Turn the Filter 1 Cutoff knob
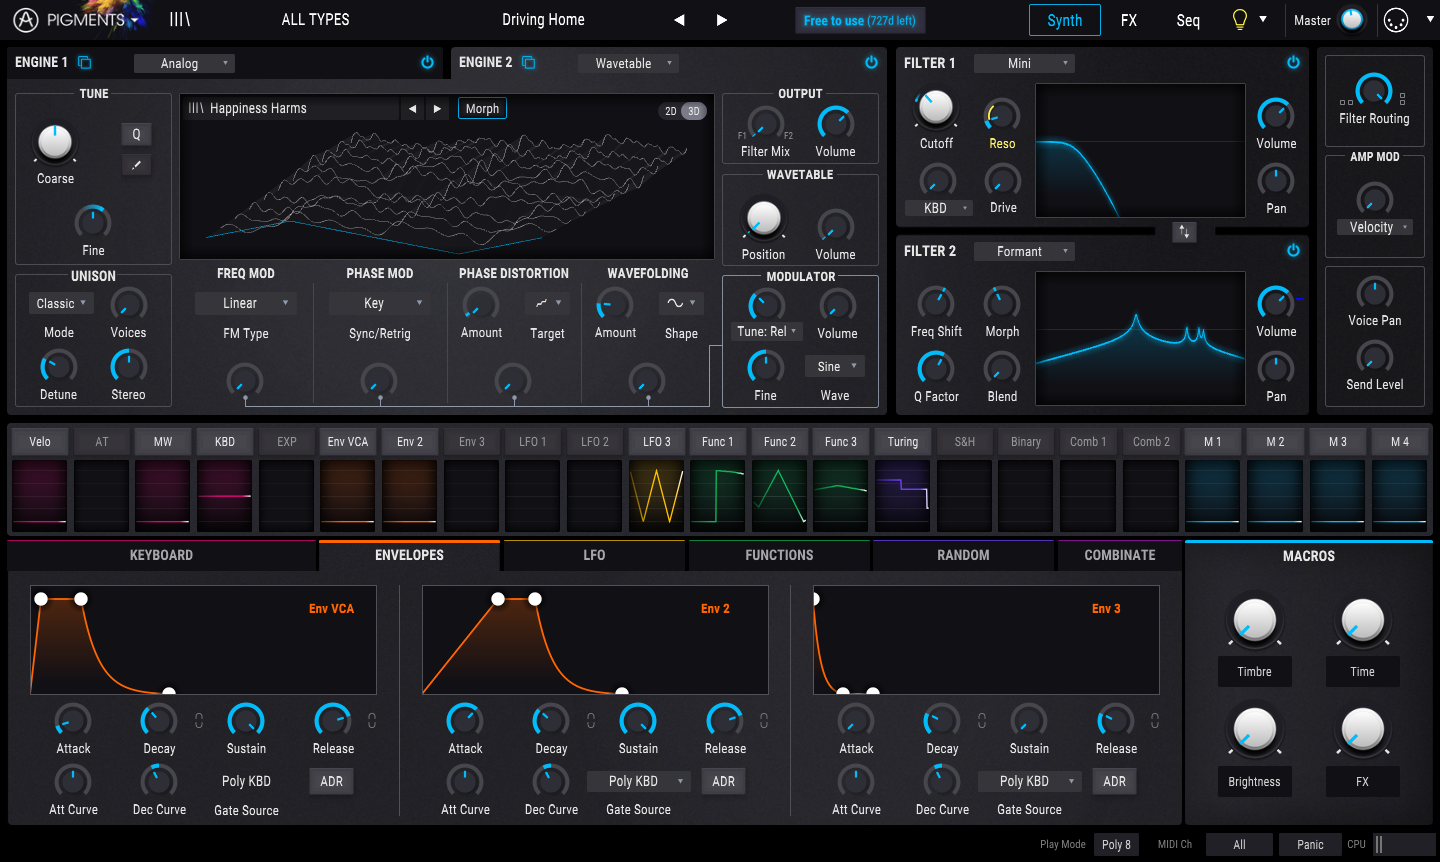 pos(936,108)
